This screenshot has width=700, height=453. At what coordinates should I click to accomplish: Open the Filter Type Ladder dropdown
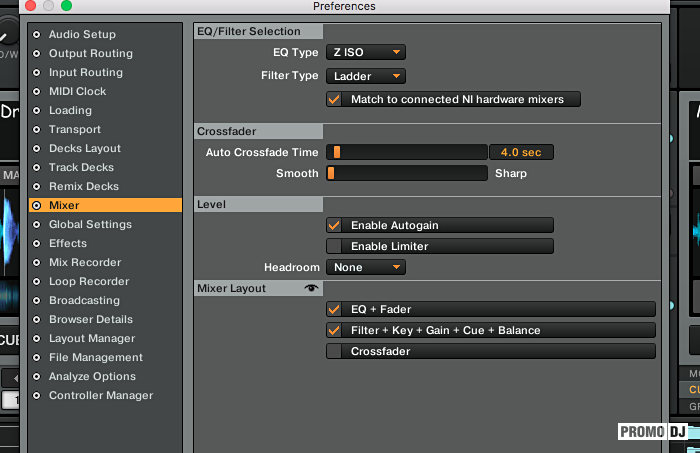click(x=366, y=76)
